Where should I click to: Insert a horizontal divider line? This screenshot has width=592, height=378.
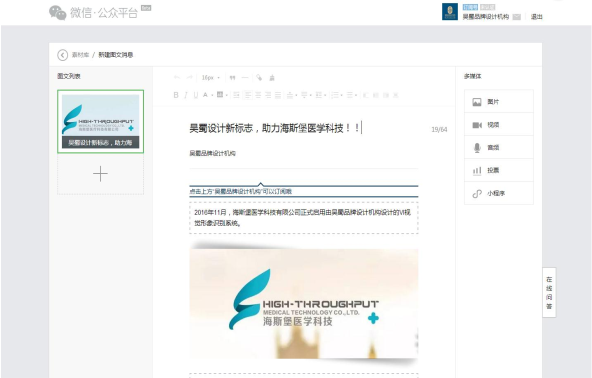click(245, 78)
